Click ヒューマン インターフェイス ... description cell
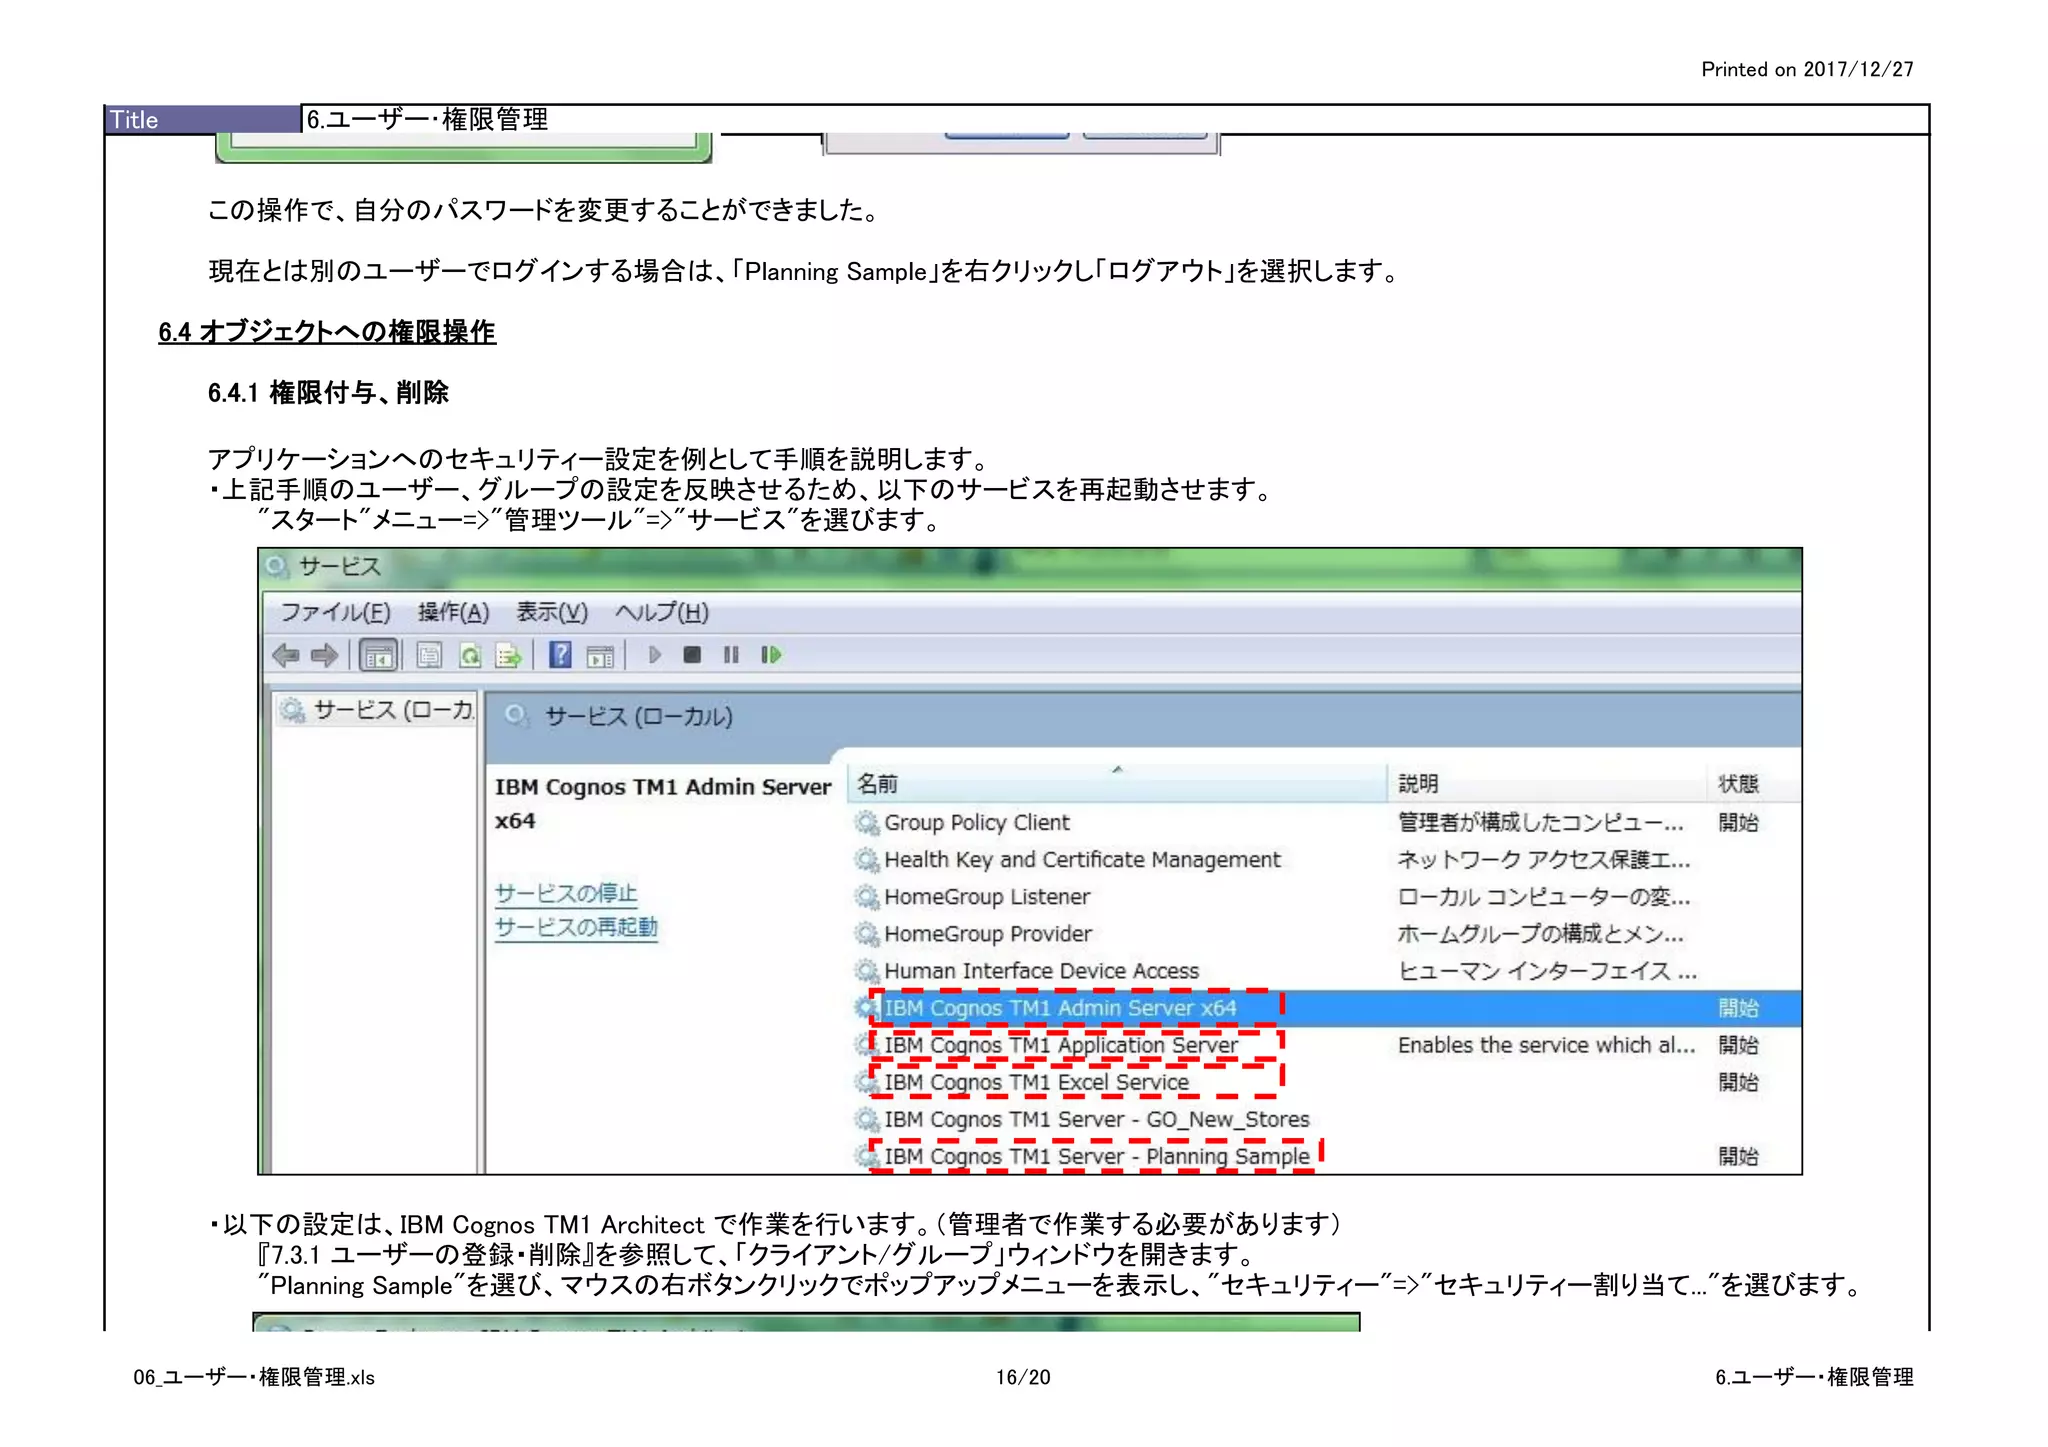This screenshot has height=1447, width=2048. [1547, 970]
